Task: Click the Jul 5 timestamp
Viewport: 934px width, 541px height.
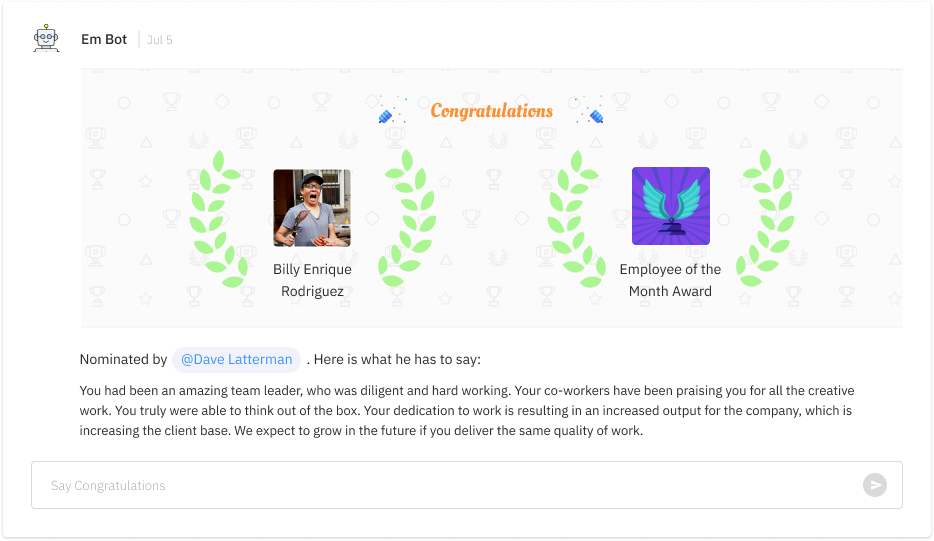Action: (x=160, y=40)
